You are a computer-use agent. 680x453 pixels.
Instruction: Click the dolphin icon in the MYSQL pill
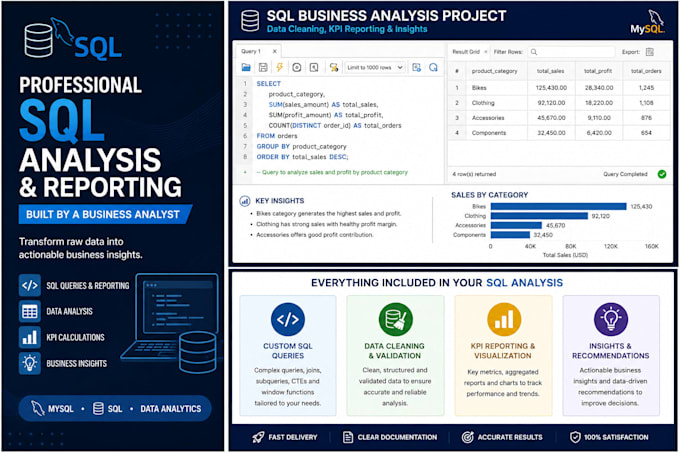pos(38,408)
